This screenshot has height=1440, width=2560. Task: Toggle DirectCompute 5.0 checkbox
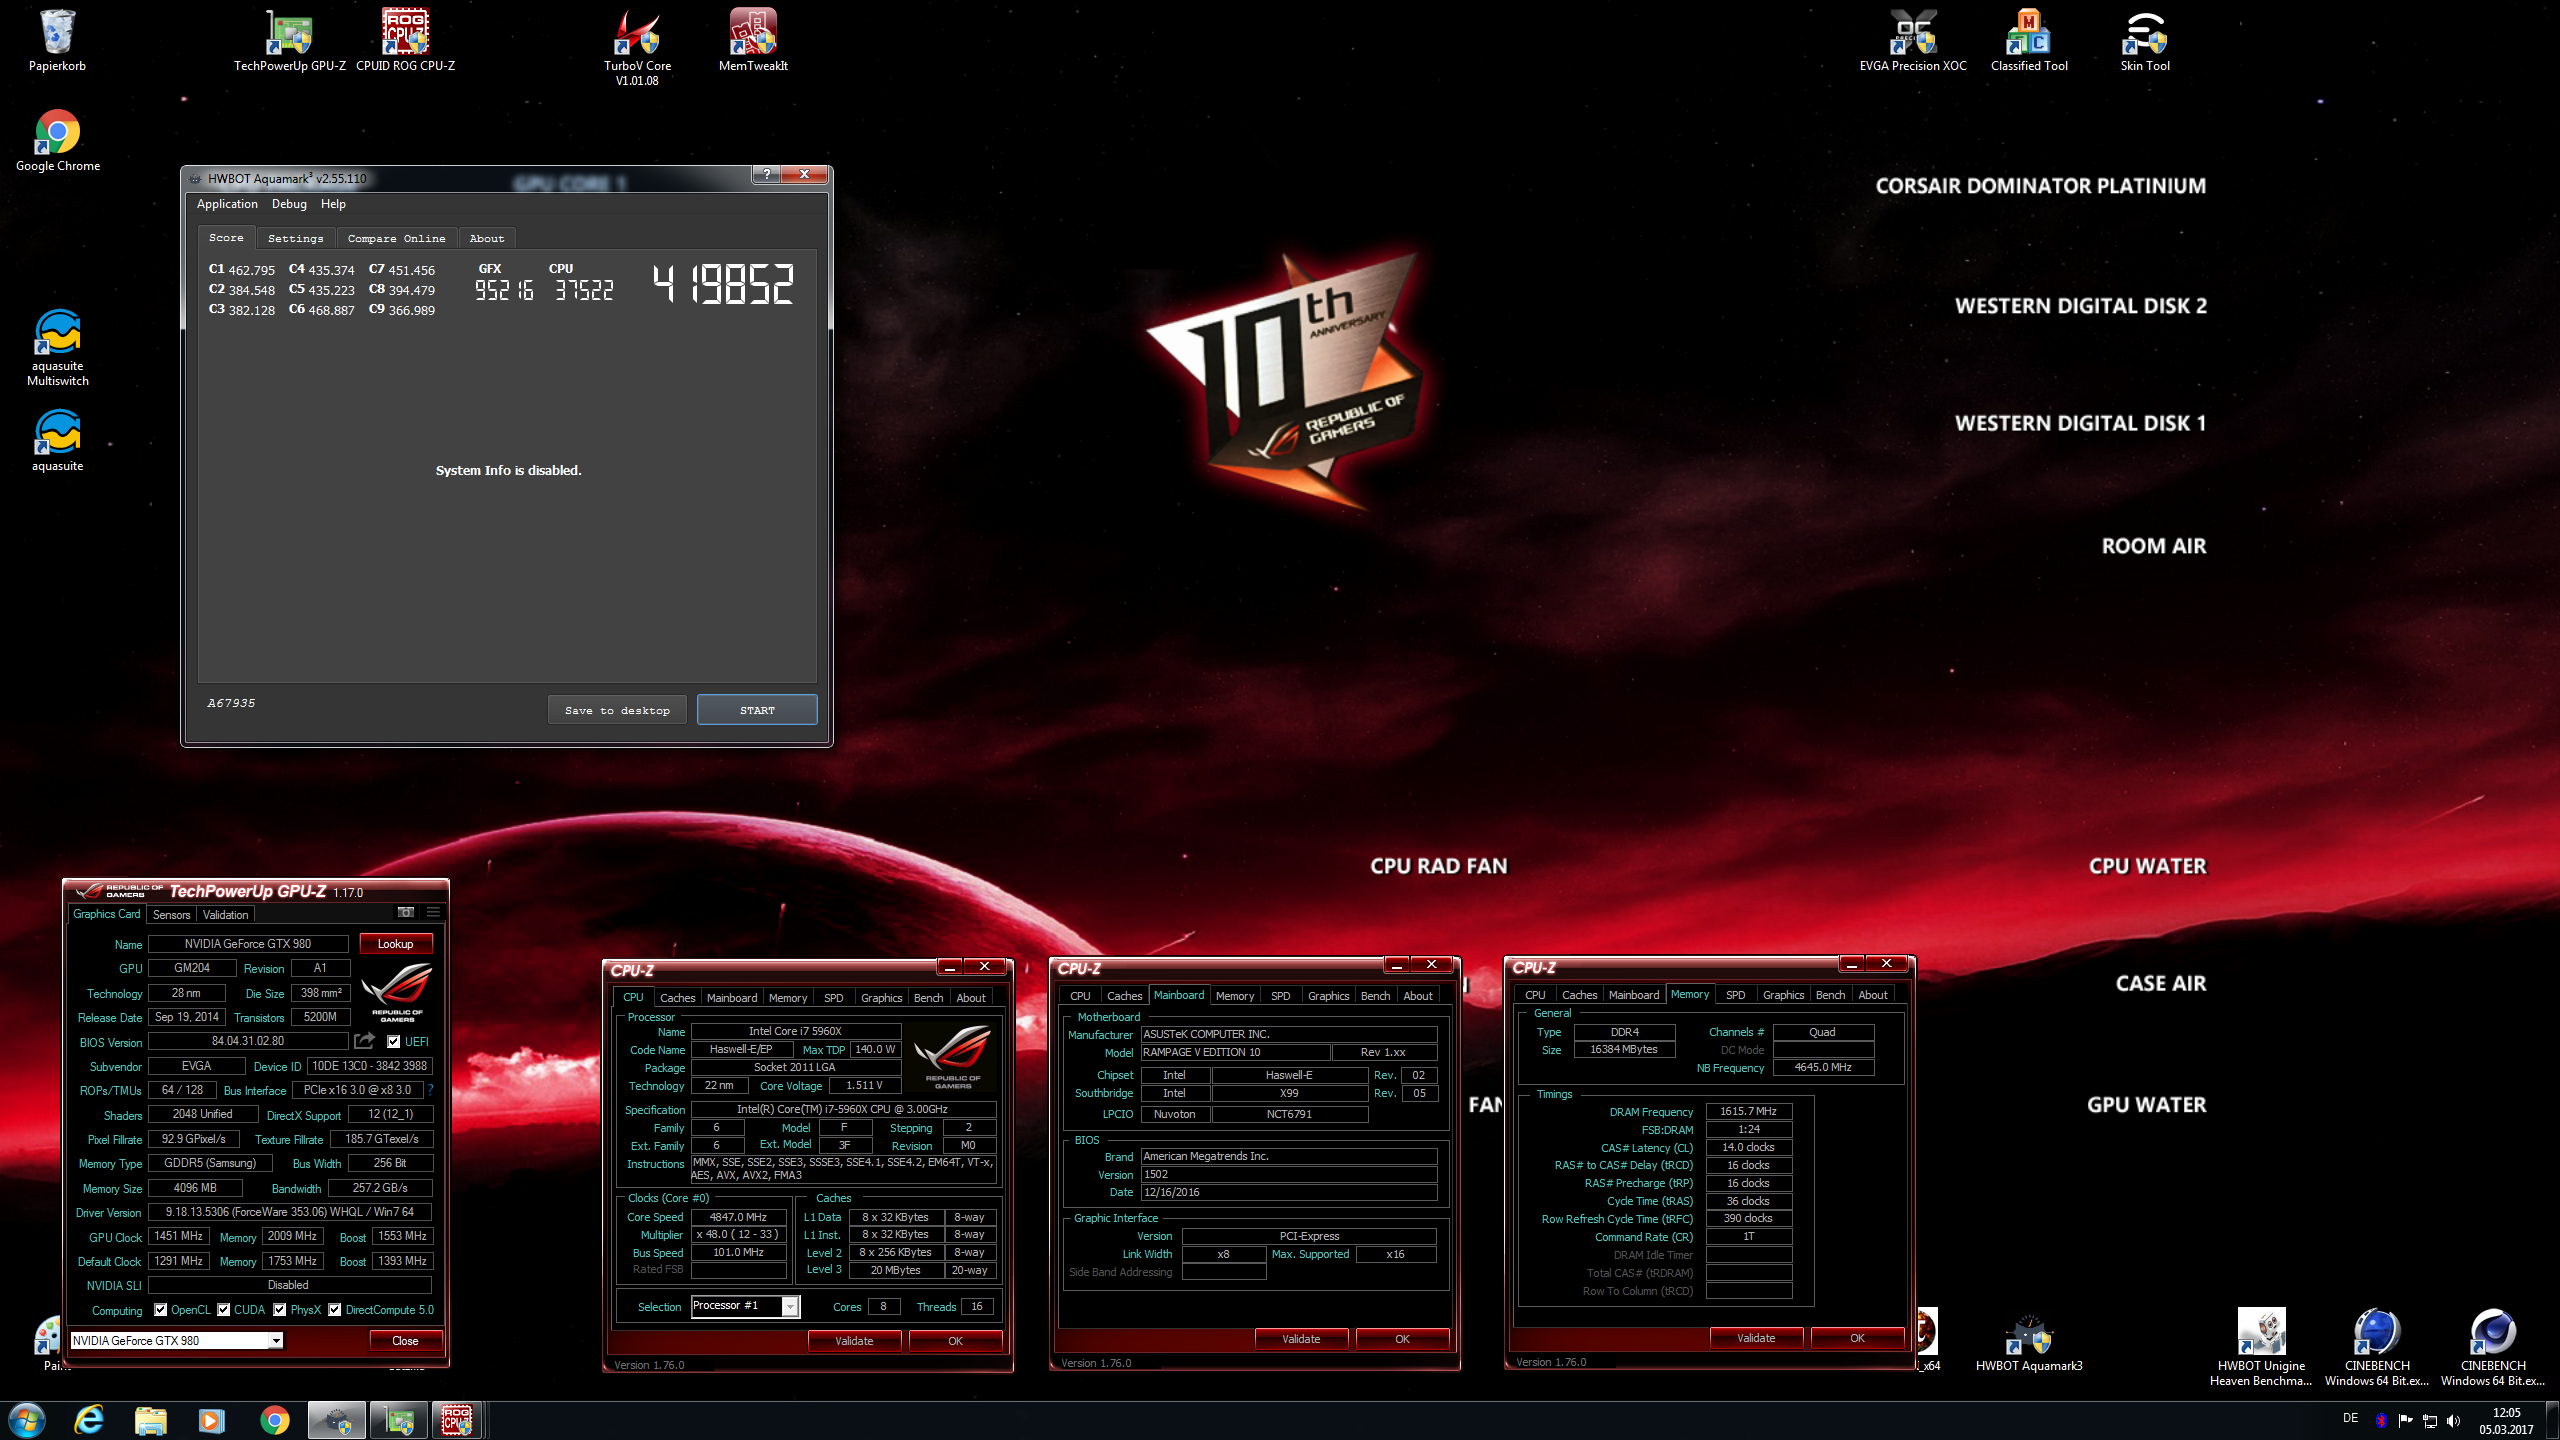tap(335, 1309)
